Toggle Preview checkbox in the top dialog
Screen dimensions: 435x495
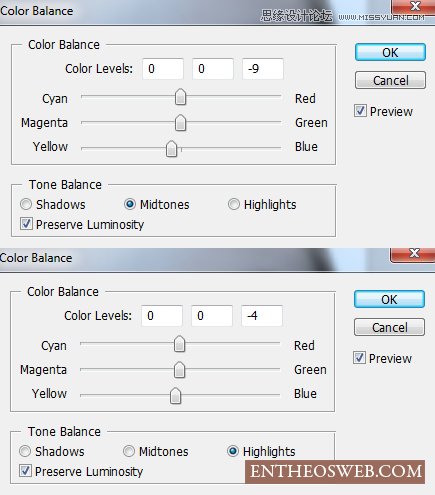(x=360, y=111)
